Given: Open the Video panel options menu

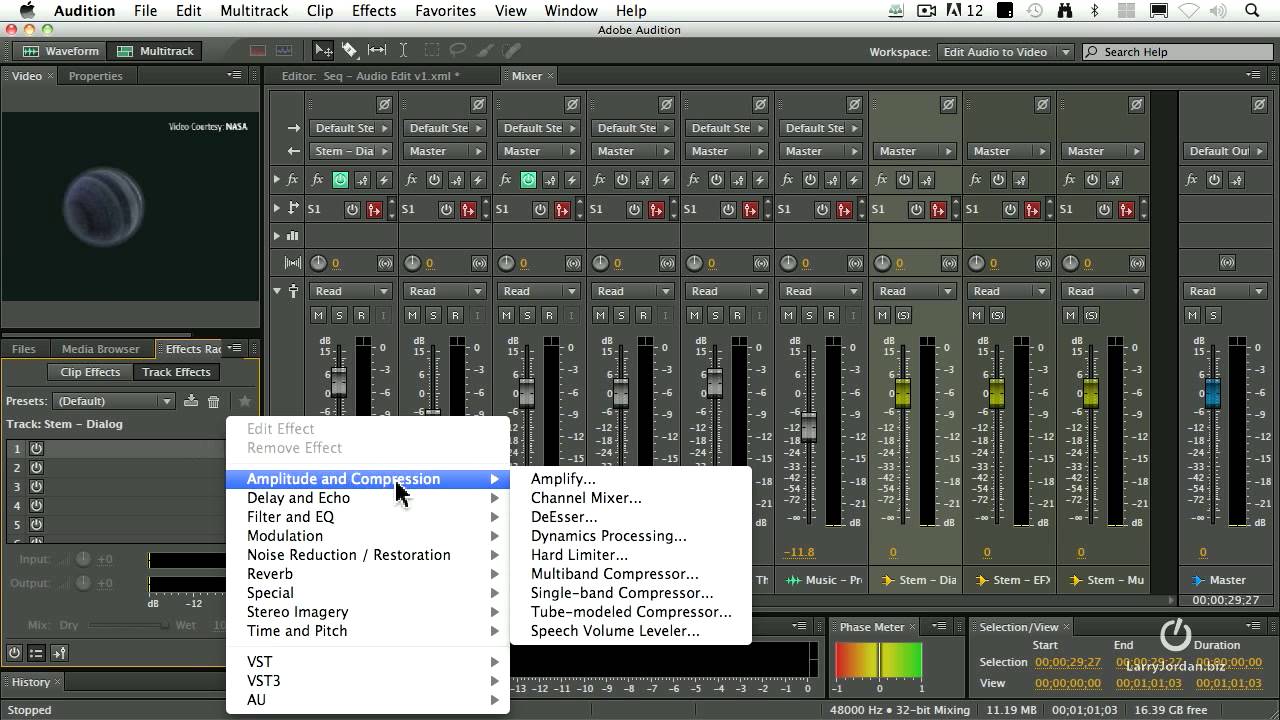Looking at the screenshot, I should (234, 75).
